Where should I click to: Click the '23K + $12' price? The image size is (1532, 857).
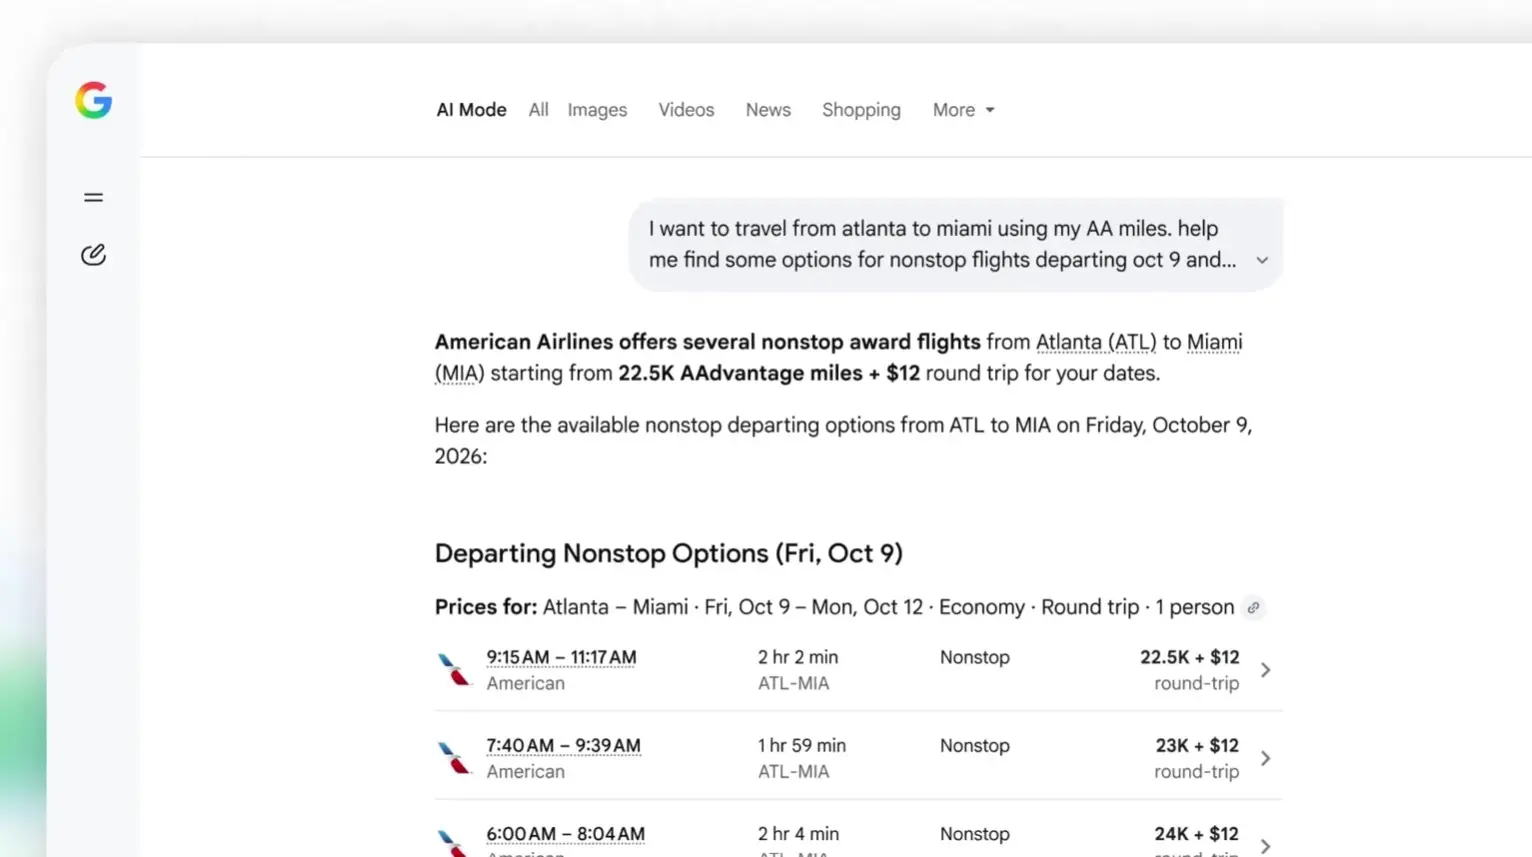1197,745
